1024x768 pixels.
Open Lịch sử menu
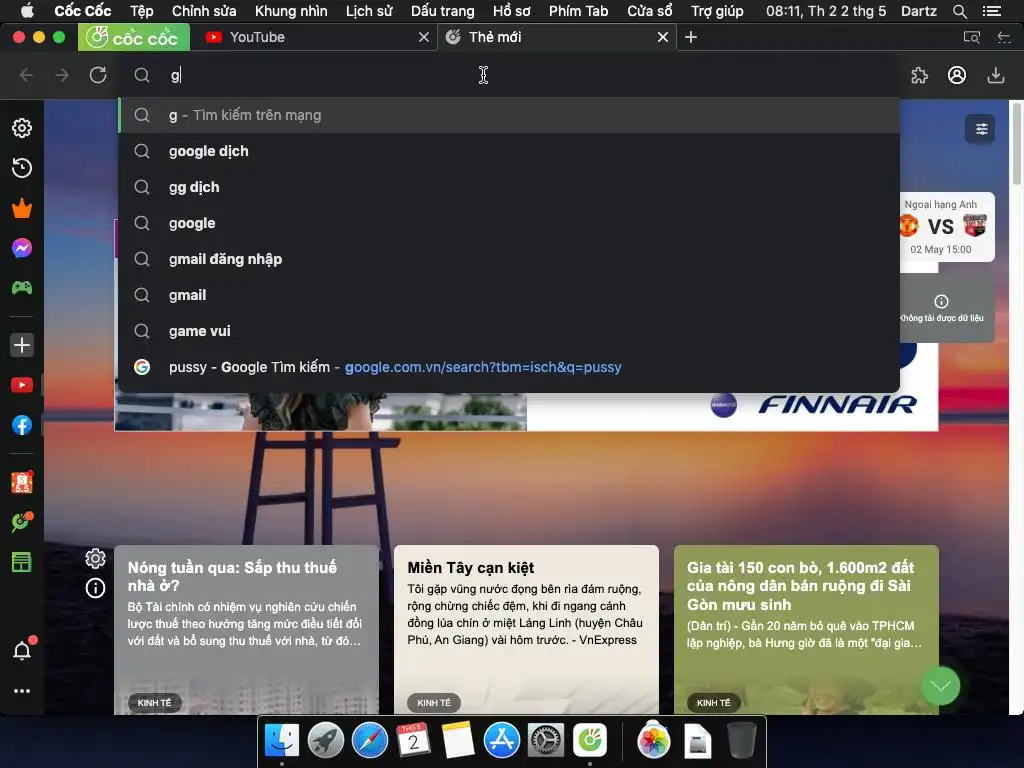point(369,11)
